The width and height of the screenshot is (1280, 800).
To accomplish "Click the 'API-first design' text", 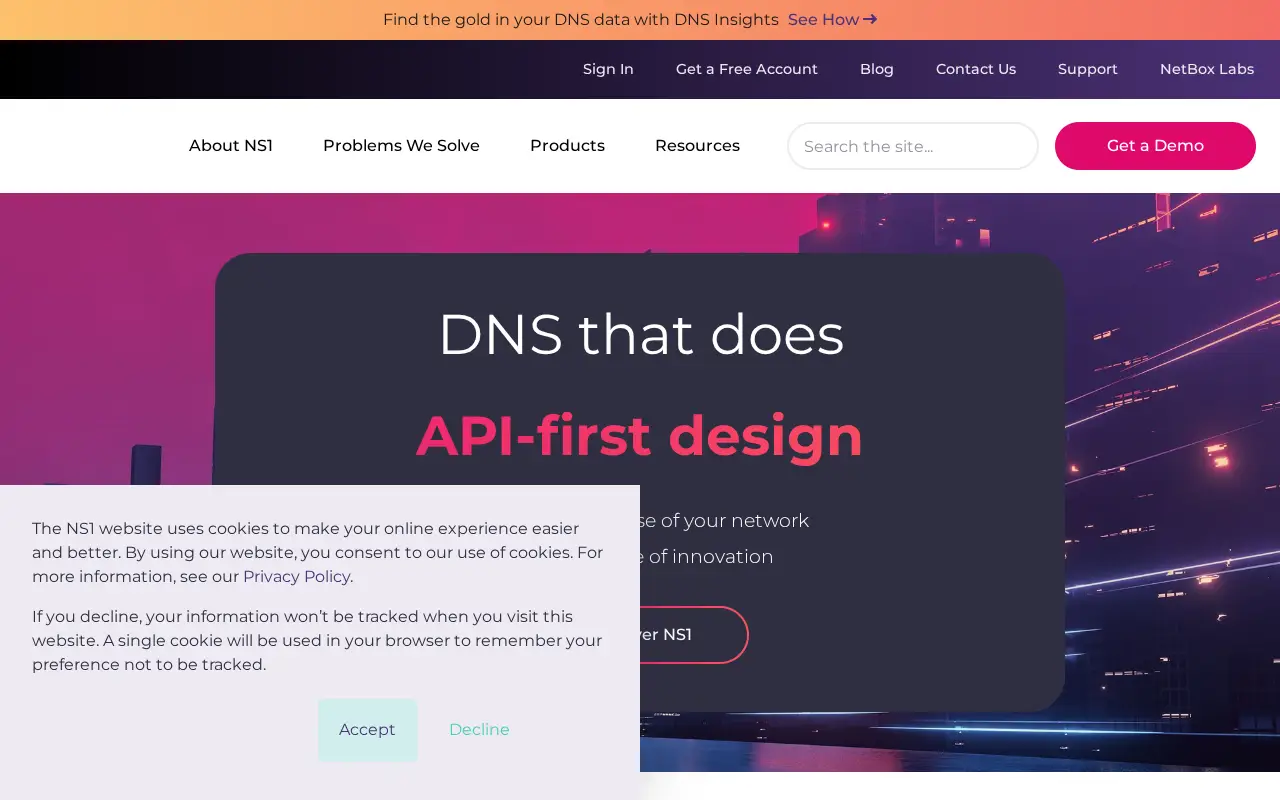I will coord(640,436).
